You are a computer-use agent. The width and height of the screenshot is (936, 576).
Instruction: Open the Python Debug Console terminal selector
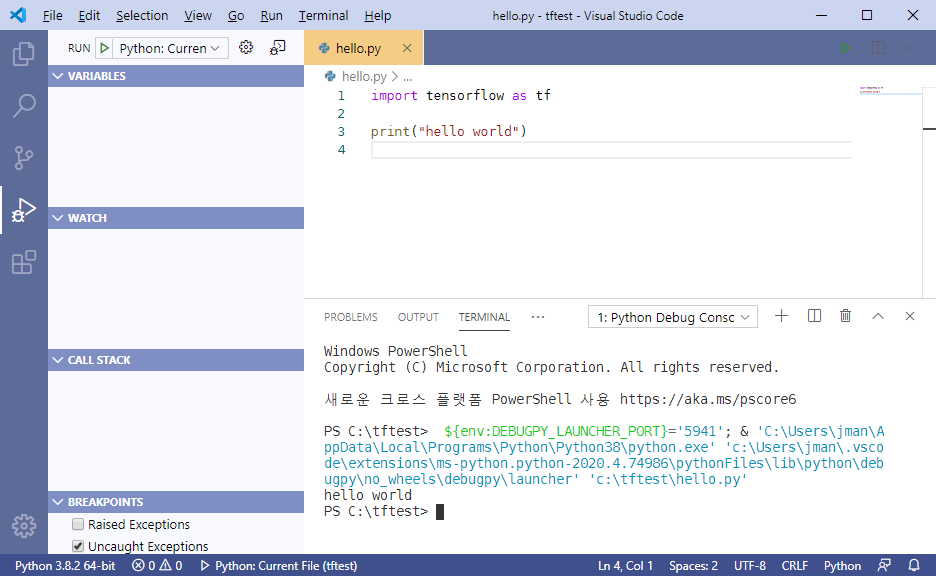[673, 317]
